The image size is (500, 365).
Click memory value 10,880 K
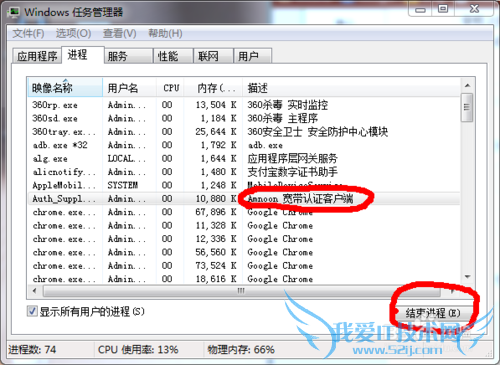point(216,199)
